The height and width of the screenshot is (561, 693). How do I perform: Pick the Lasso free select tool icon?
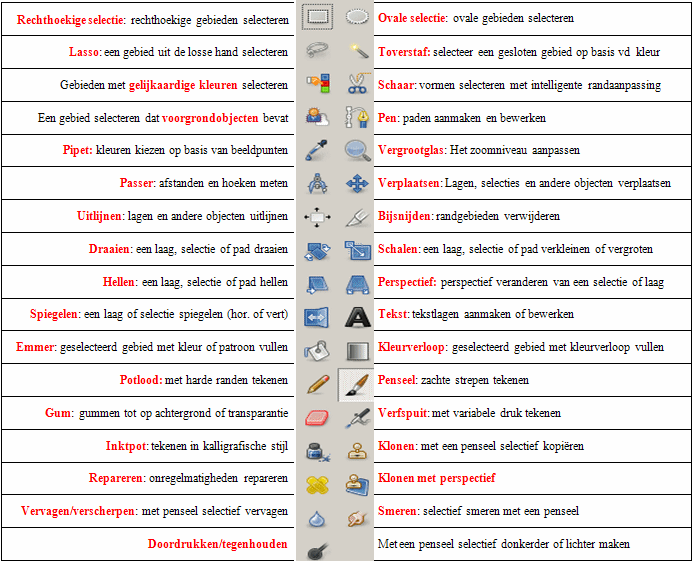(317, 50)
